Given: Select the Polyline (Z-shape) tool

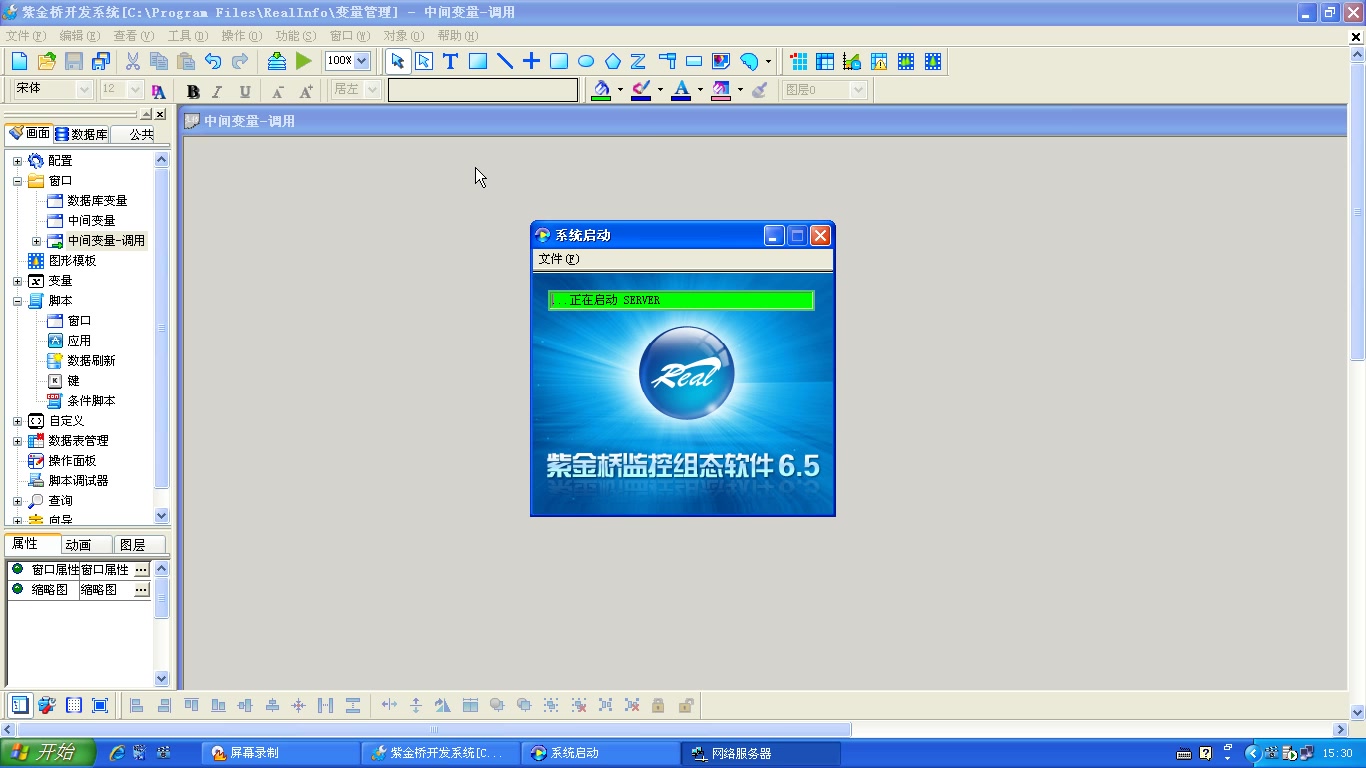Looking at the screenshot, I should click(638, 61).
